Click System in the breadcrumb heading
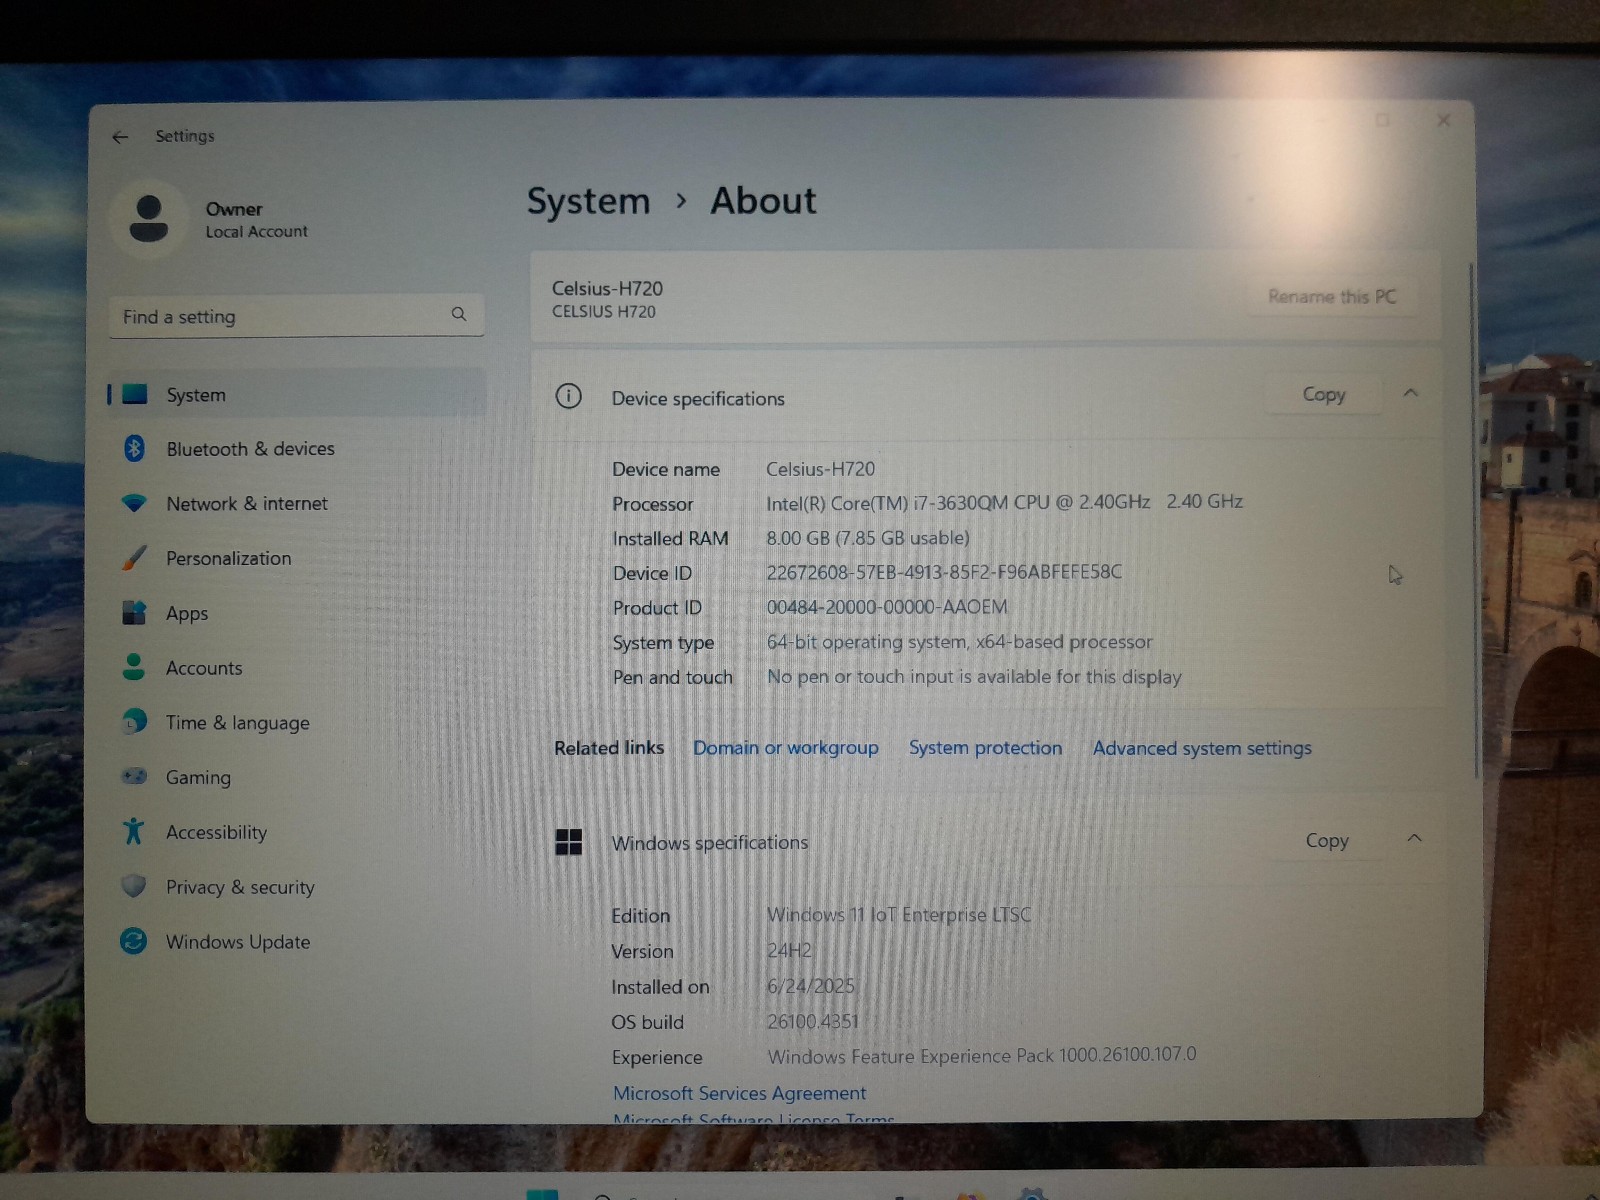This screenshot has height=1200, width=1600. point(588,202)
